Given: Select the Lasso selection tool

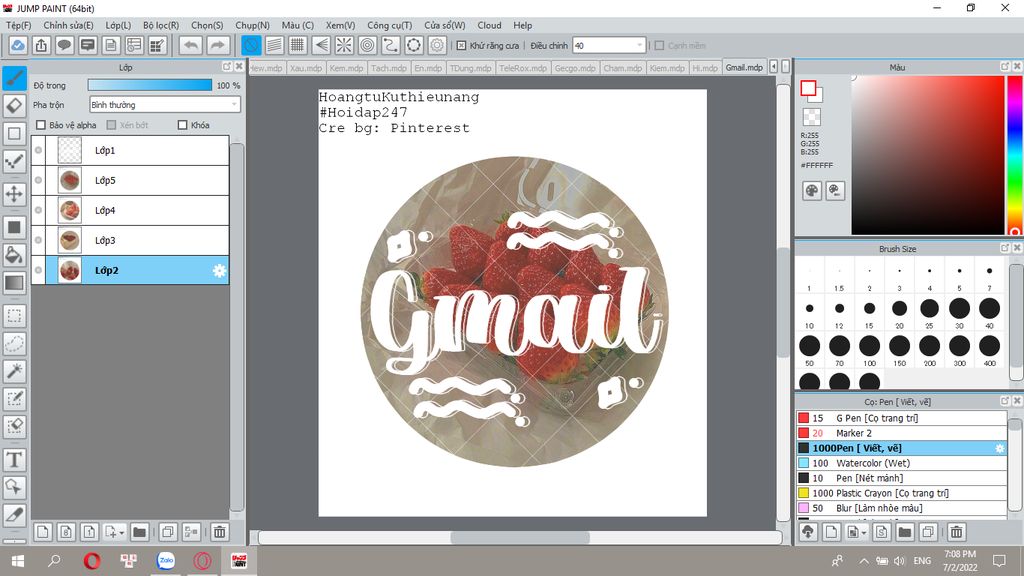Looking at the screenshot, I should (x=14, y=344).
